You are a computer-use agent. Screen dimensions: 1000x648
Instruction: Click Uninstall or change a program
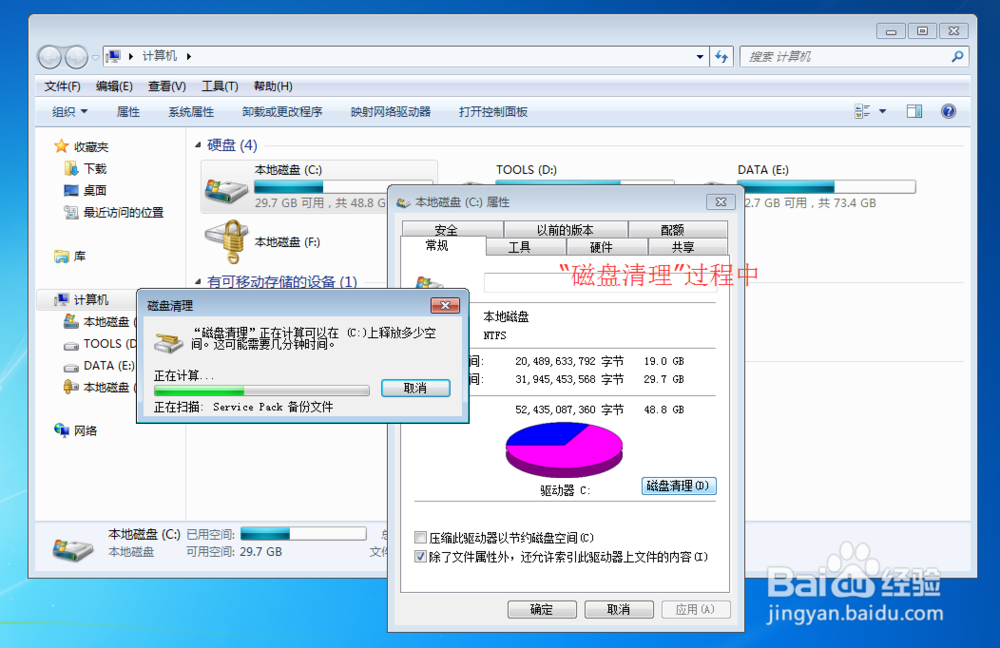(x=282, y=112)
